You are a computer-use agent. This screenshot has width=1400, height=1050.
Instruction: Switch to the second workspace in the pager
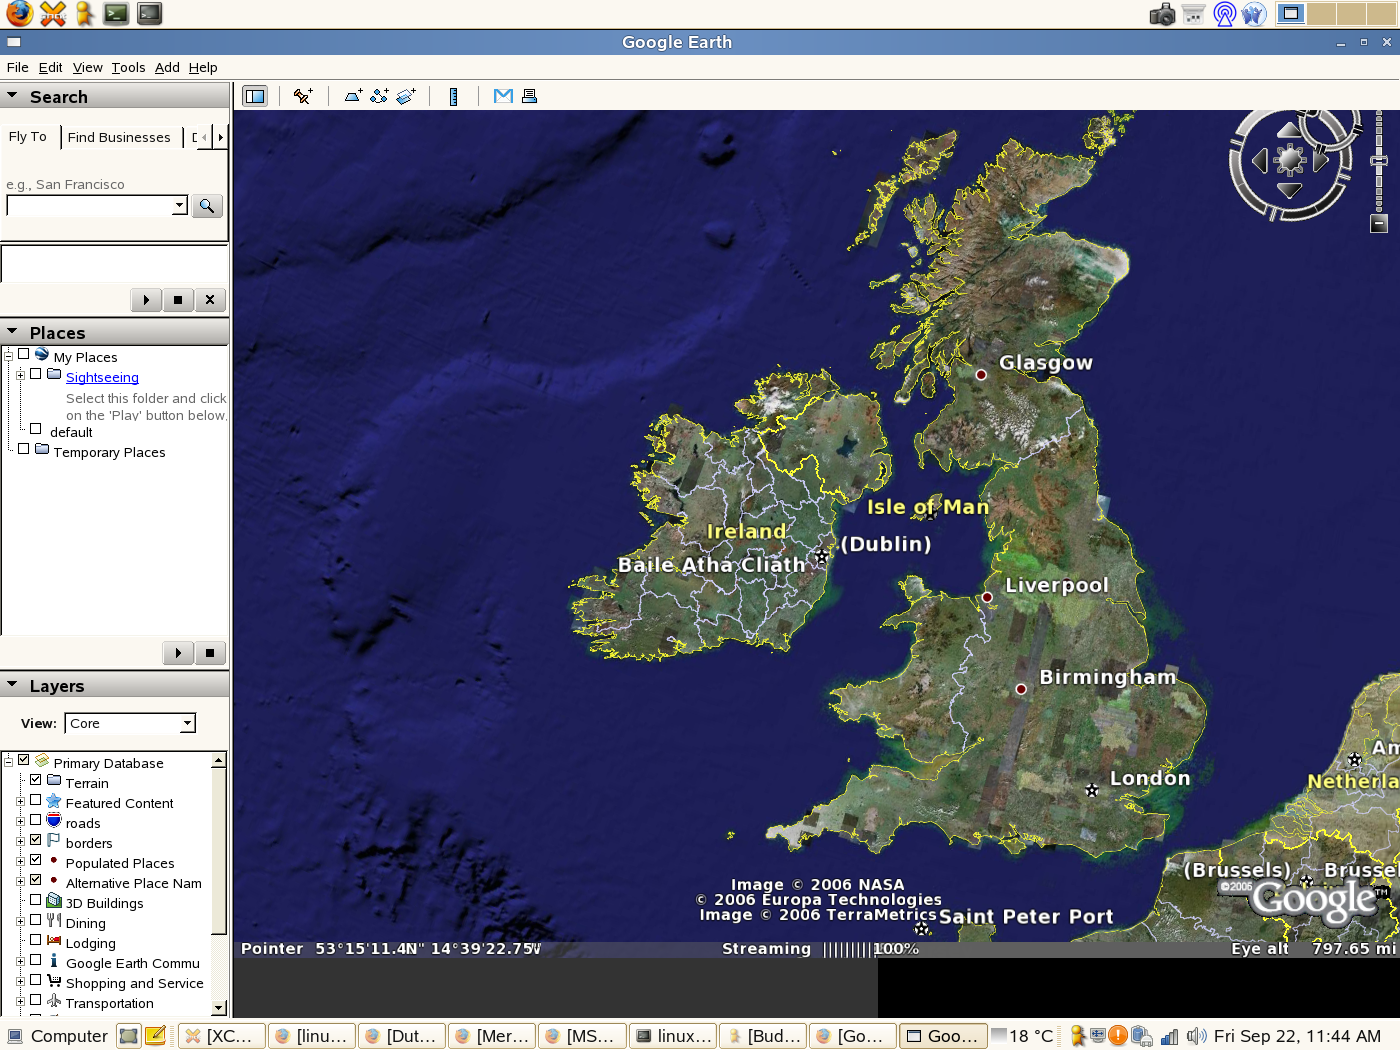pos(1321,14)
